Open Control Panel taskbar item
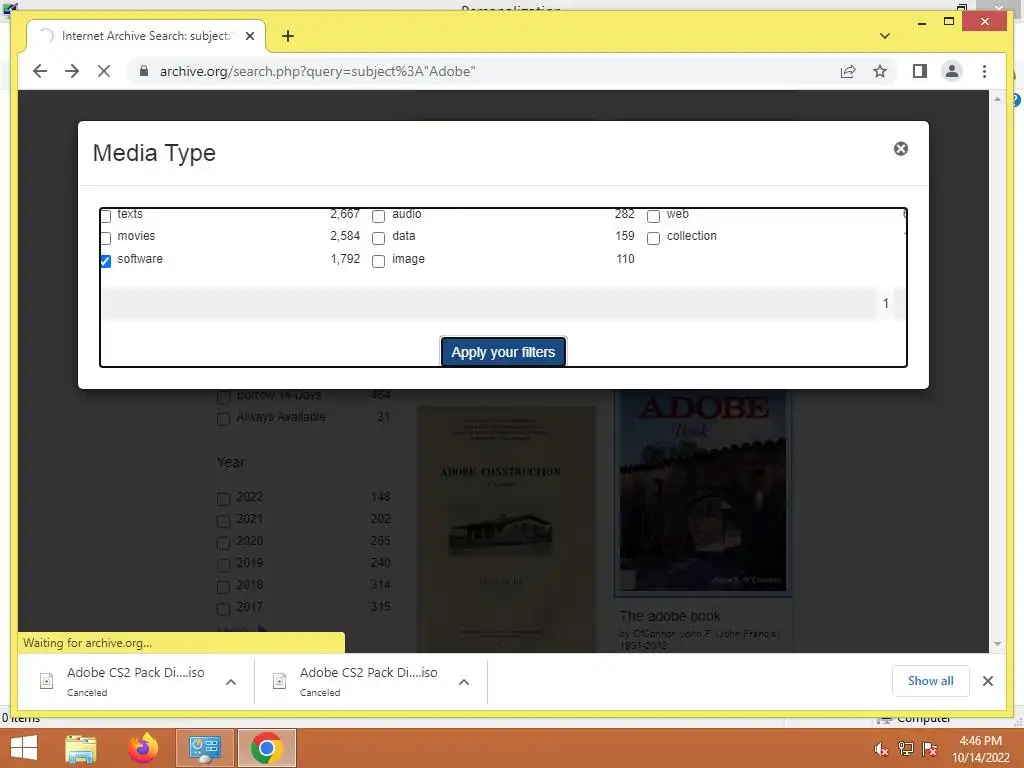Screen dimensions: 1024x768 point(204,748)
